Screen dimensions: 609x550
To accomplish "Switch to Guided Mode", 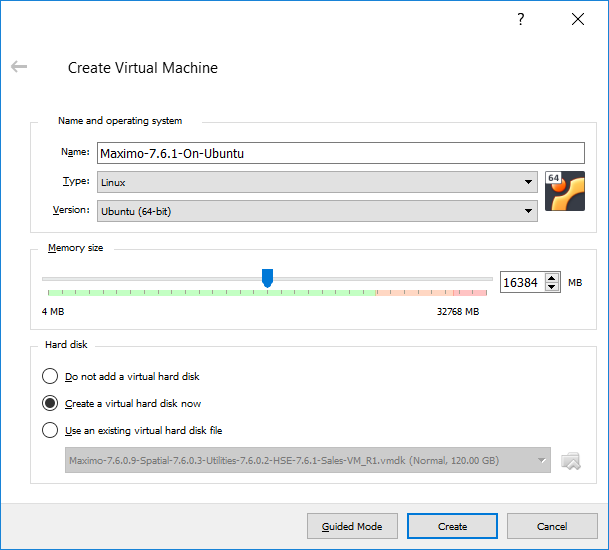I will 352,526.
